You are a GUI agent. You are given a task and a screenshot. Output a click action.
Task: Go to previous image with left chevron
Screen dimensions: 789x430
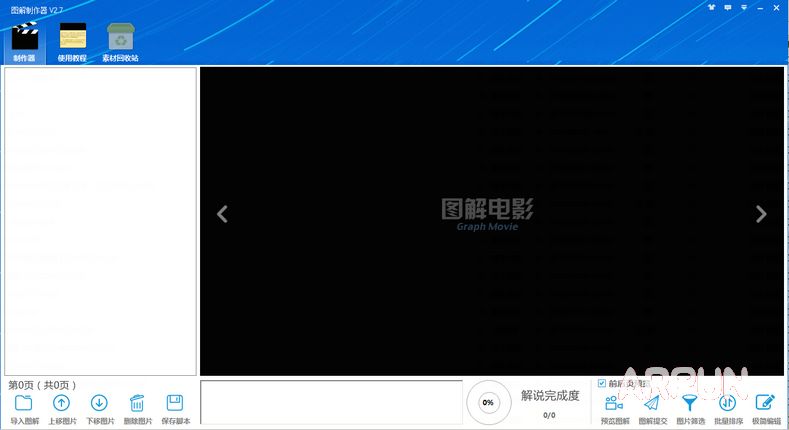pyautogui.click(x=222, y=214)
